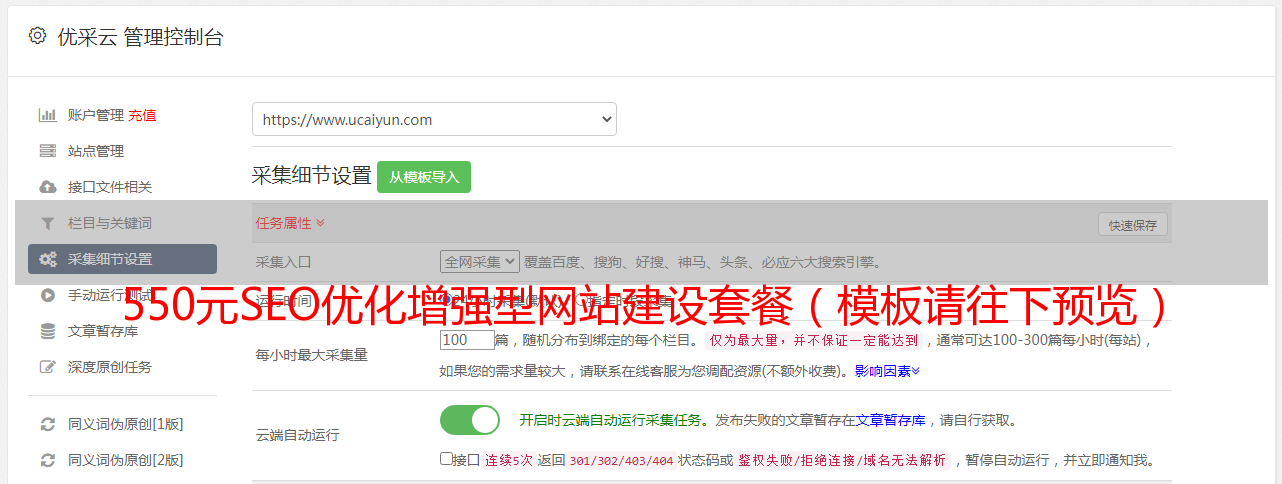
Task: Click the 每小时最大采集量 input showing 100
Action: coord(467,340)
